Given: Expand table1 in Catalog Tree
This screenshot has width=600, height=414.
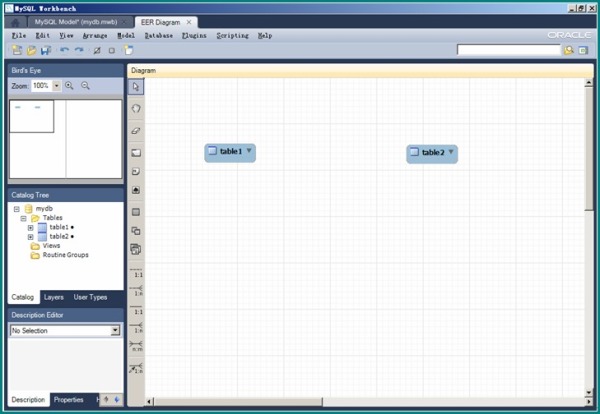Looking at the screenshot, I should click(x=31, y=228).
